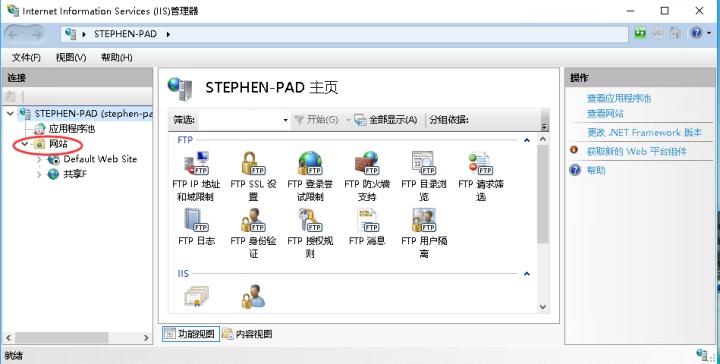Click connections pane scroll right arrow
This screenshot has width=720, height=364.
point(146,338)
